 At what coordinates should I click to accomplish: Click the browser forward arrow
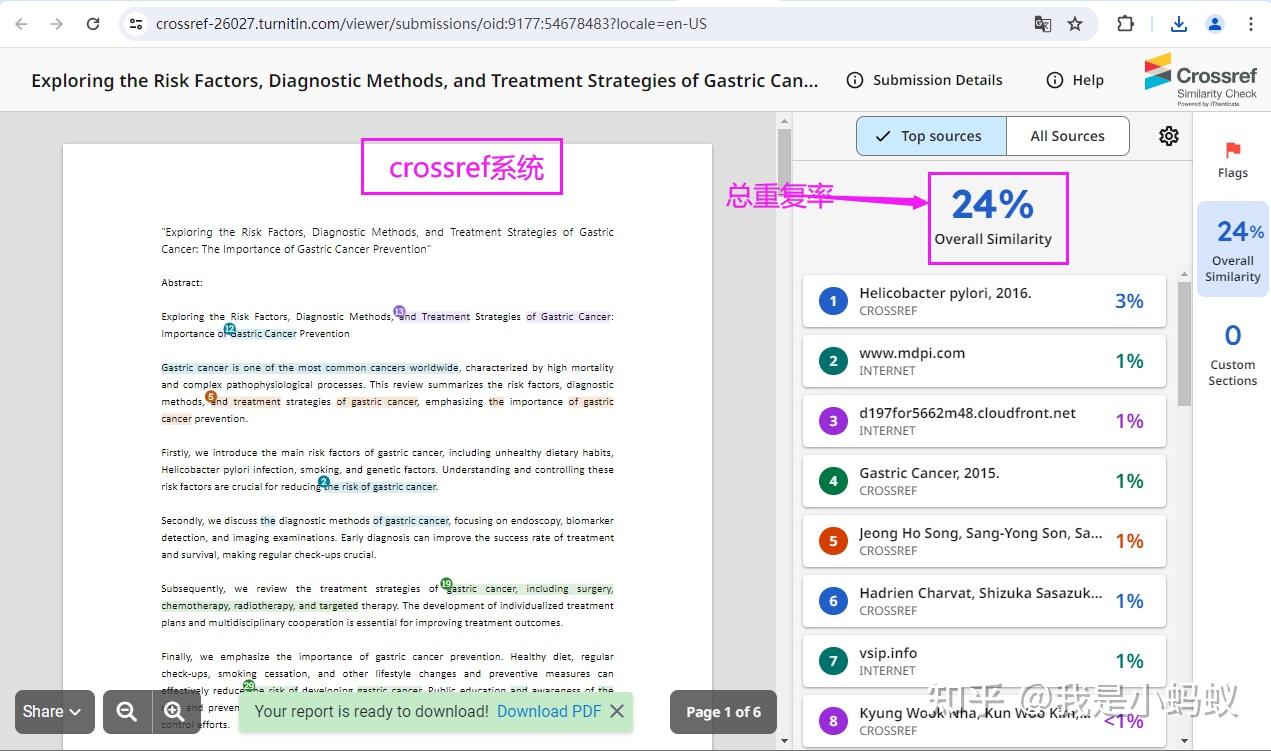[x=57, y=23]
